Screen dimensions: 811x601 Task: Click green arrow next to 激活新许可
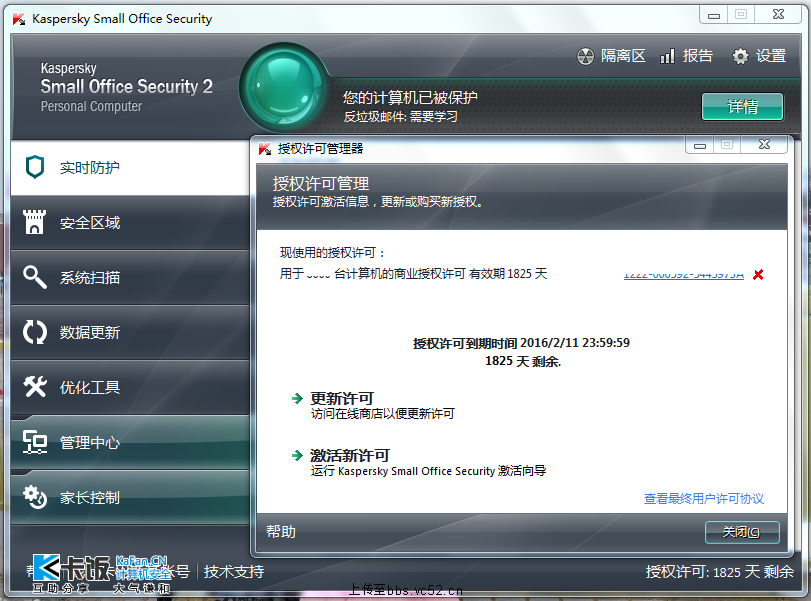(x=297, y=456)
